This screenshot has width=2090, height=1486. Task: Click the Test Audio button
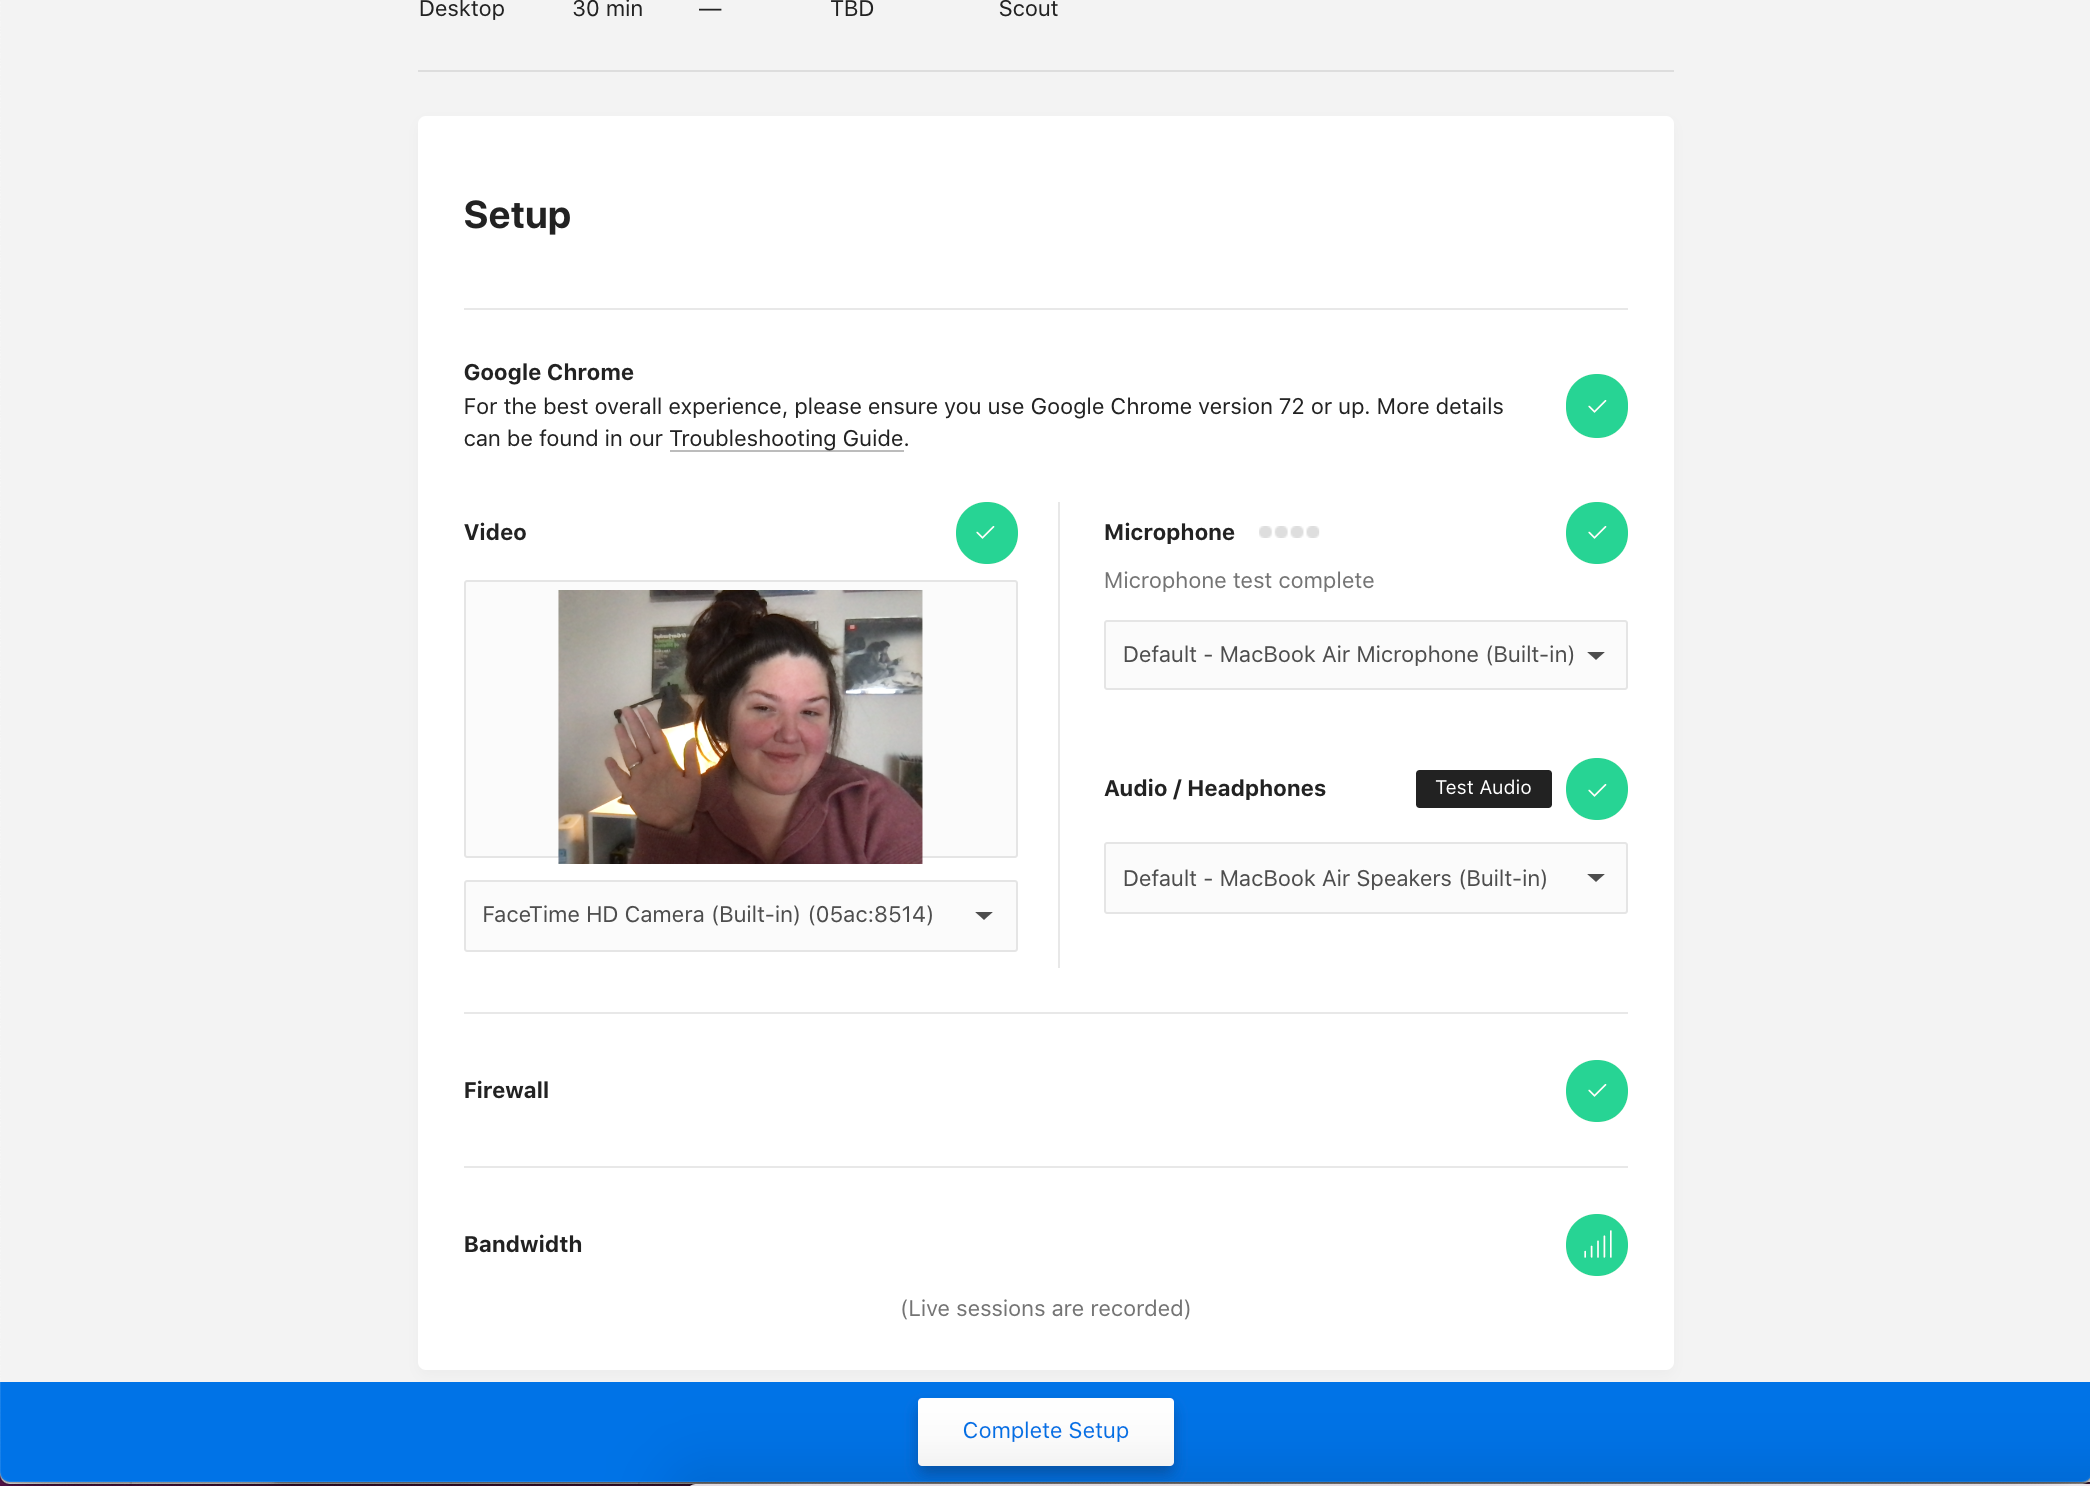1483,788
